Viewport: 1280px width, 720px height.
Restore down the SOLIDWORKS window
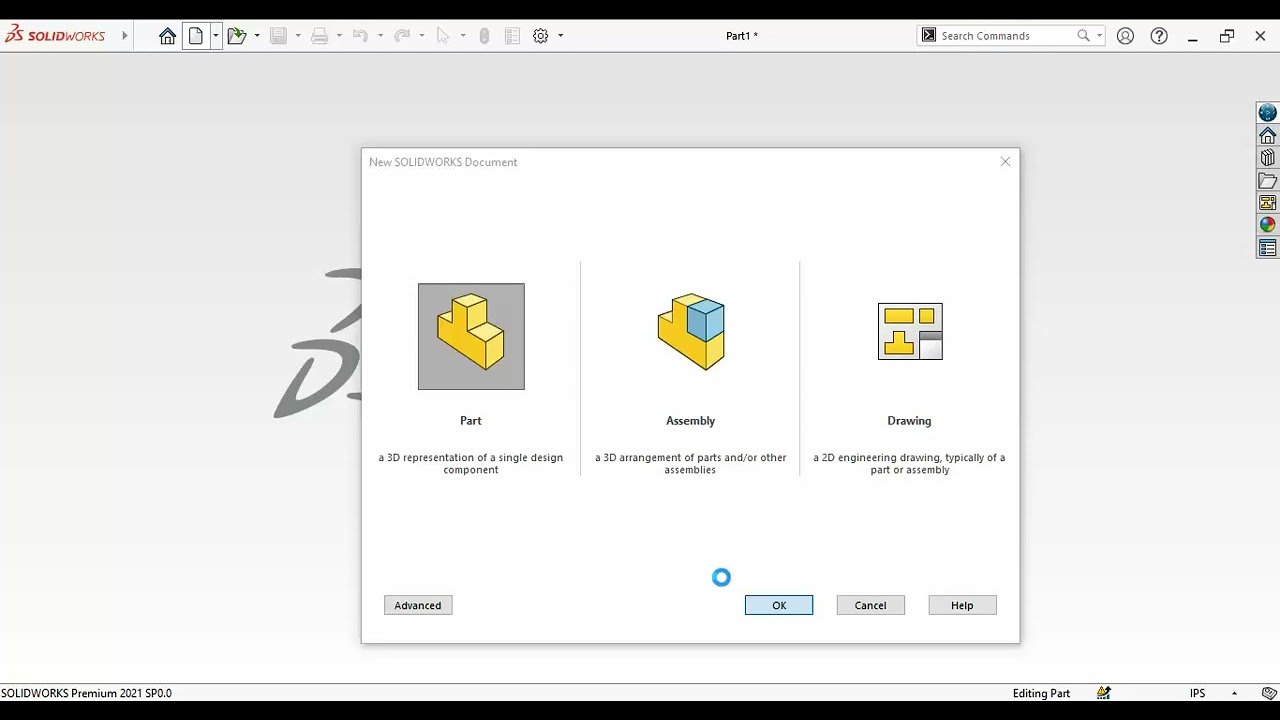pos(1227,36)
